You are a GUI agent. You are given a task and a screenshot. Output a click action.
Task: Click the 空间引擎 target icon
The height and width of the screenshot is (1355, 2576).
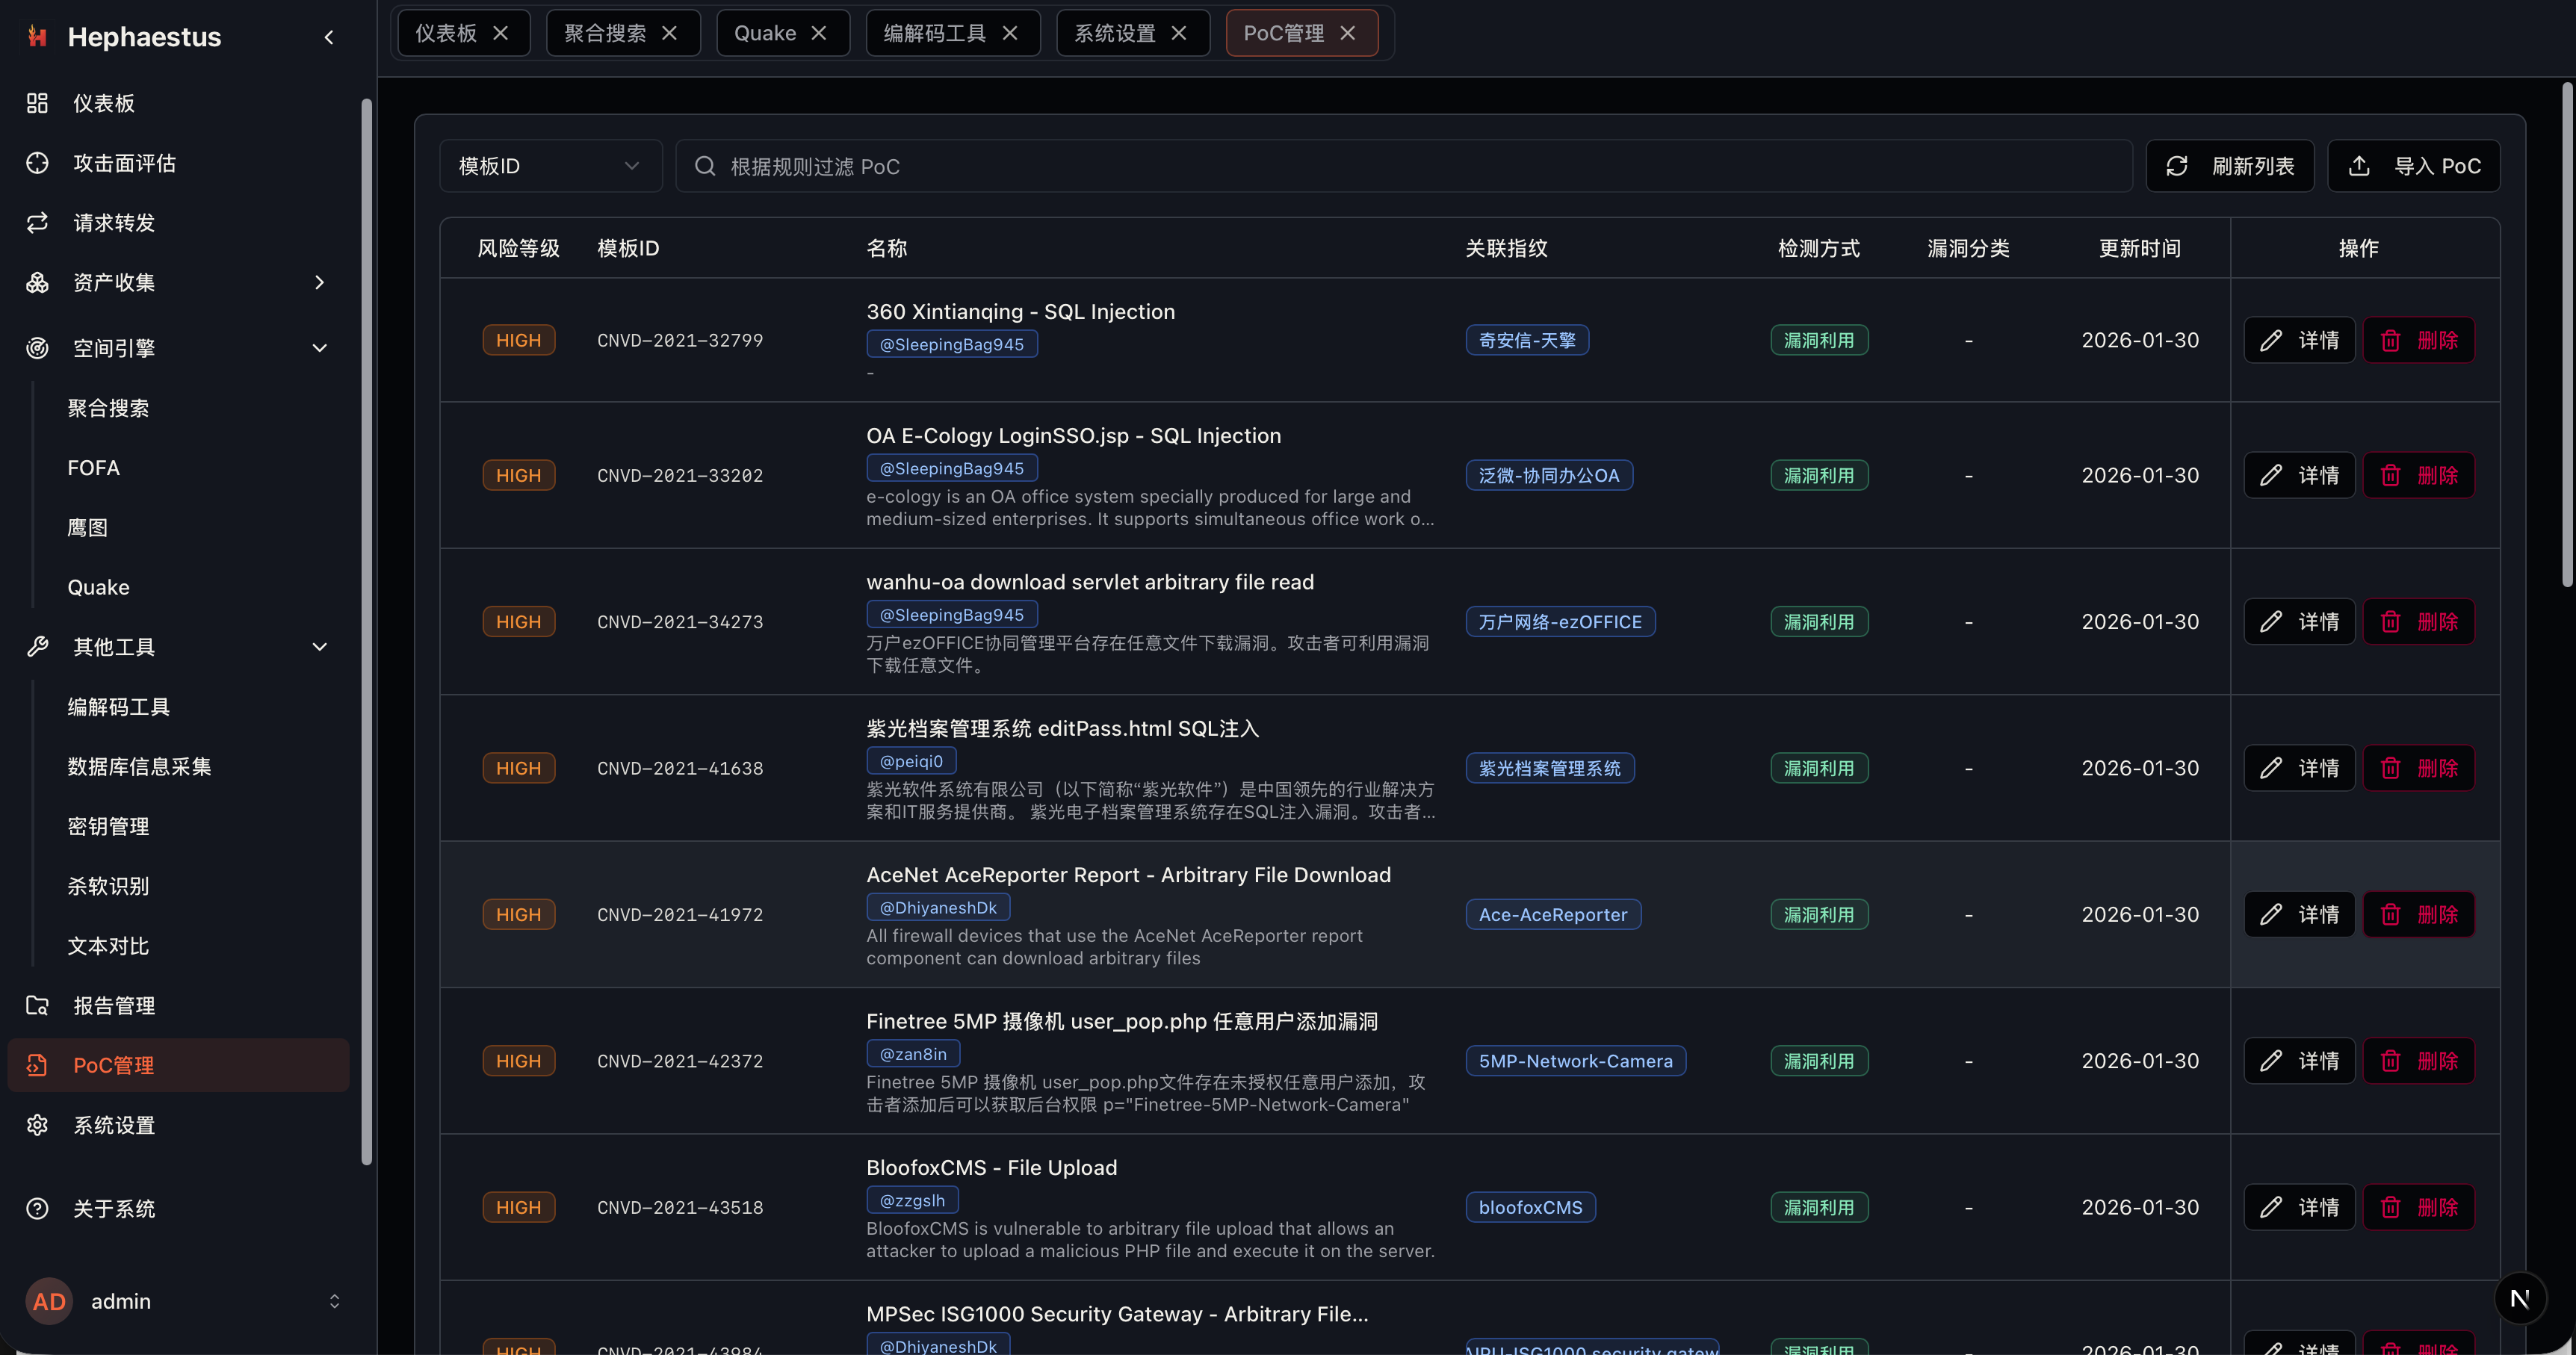37,347
